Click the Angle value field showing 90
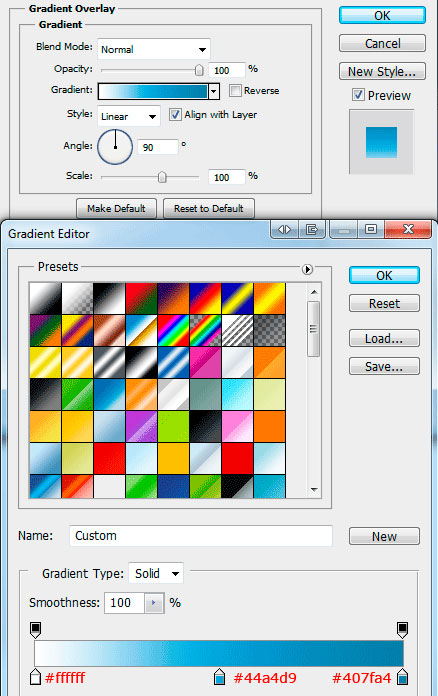 pos(158,147)
